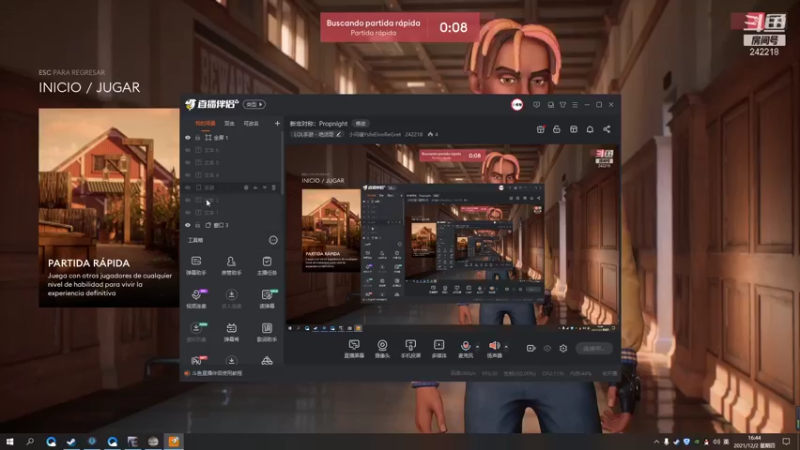Open the user avatar in title bar
800x450 pixels.
pos(517,105)
